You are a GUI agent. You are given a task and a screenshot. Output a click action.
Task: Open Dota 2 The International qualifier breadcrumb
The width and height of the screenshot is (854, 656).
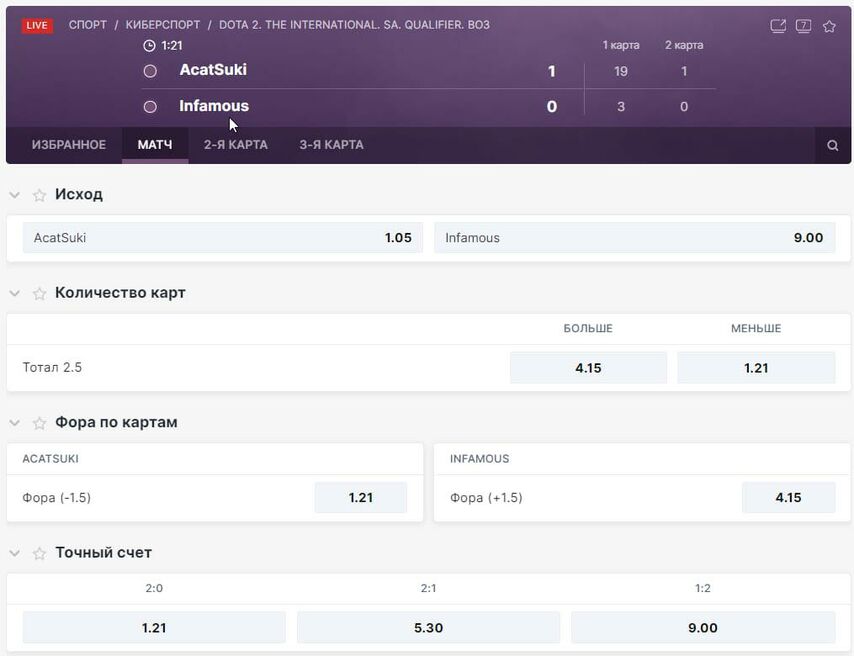pyautogui.click(x=354, y=25)
